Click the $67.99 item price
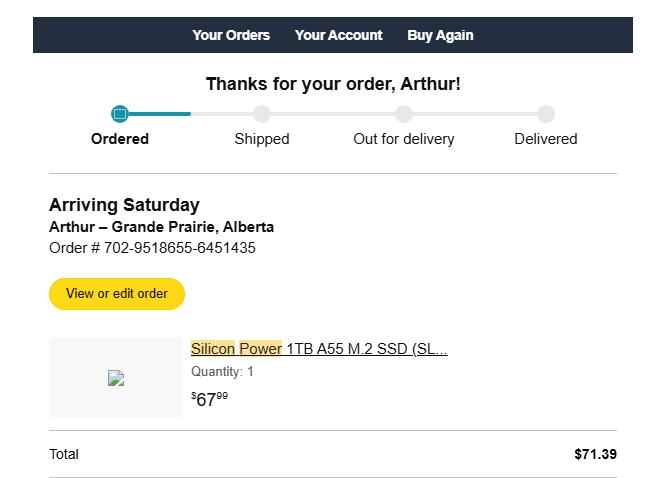Screen dimensions: 671x478 coord(209,399)
